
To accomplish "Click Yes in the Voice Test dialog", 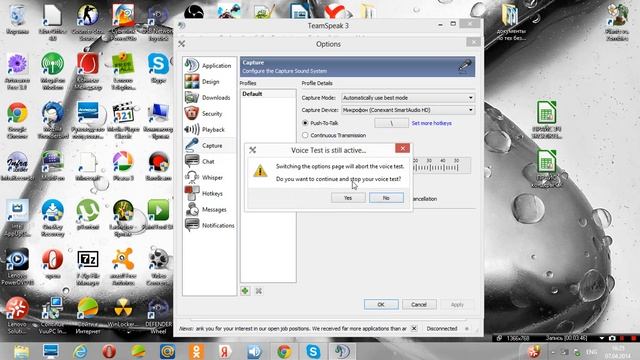I will coord(348,198).
